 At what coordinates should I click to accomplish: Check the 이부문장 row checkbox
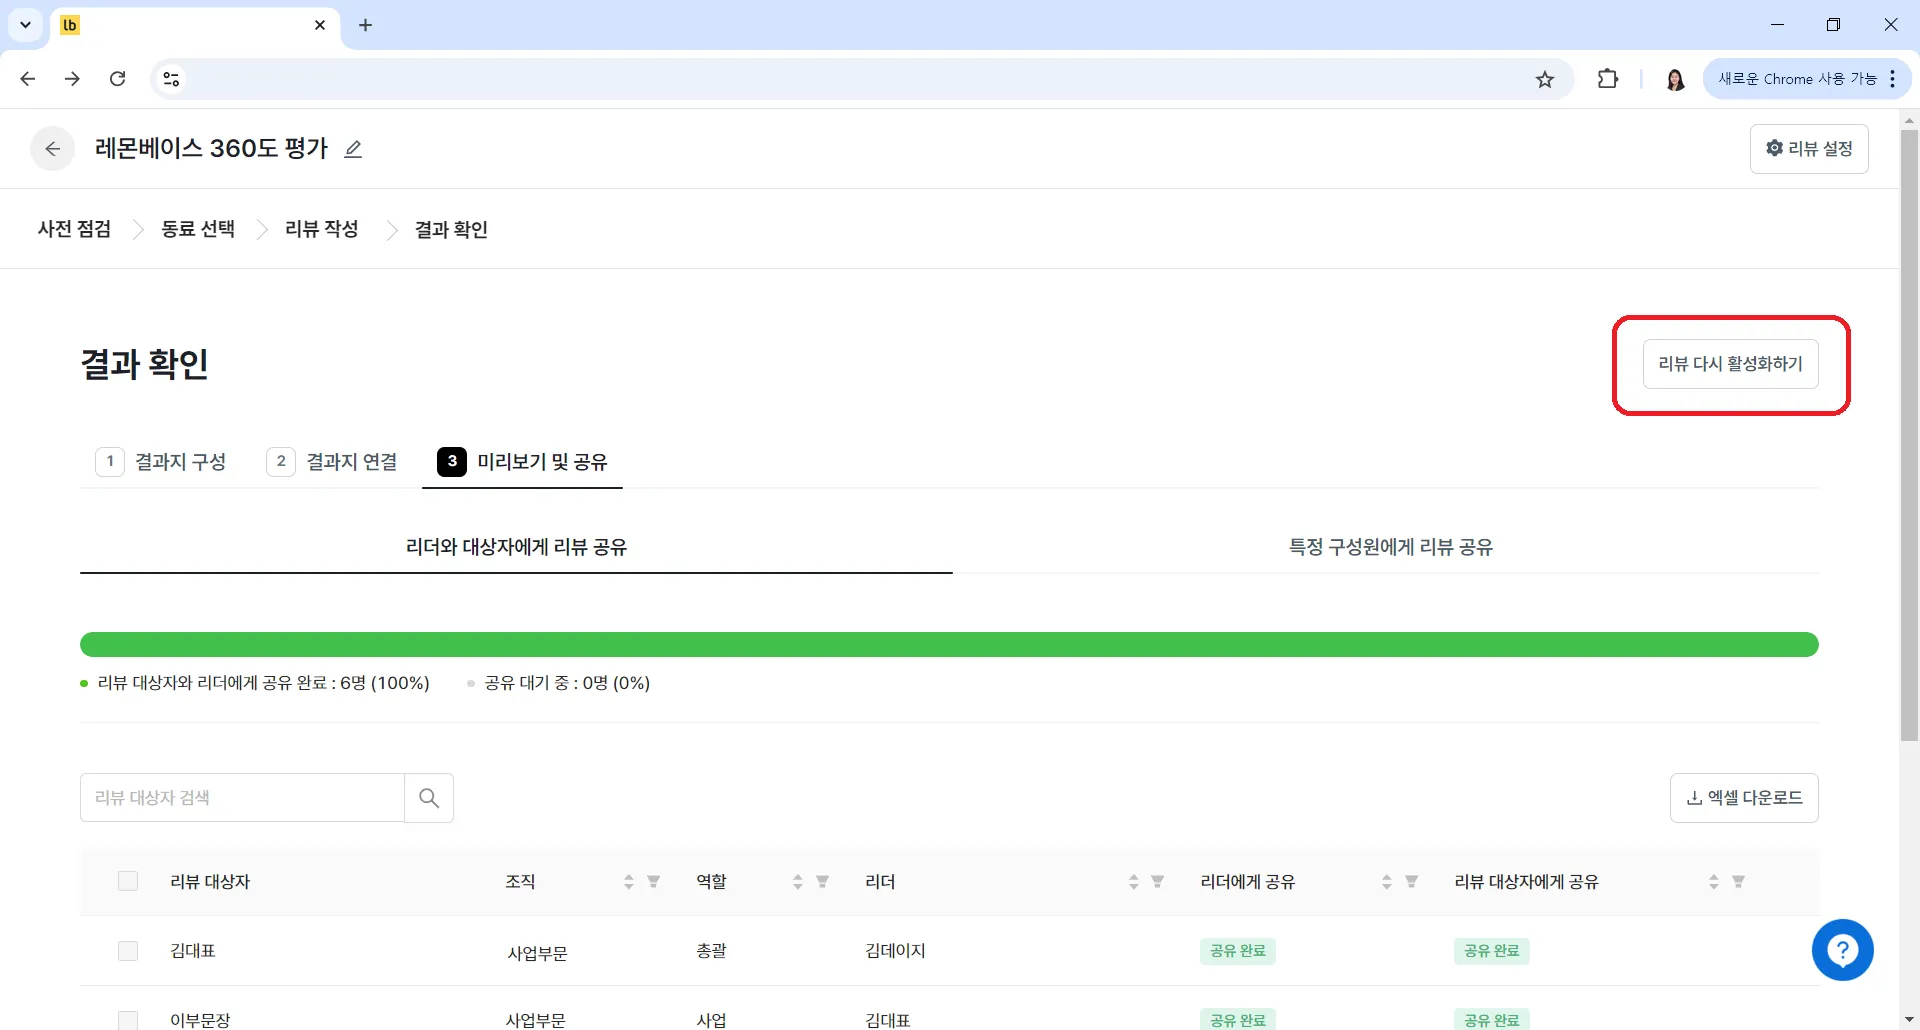point(128,1020)
